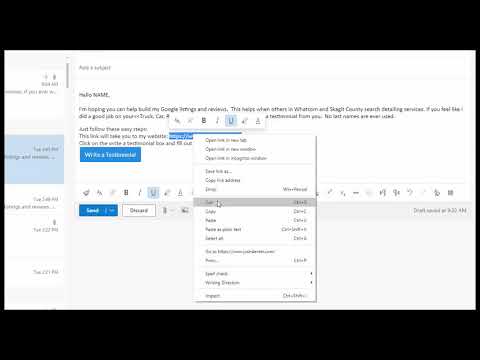This screenshot has height=360, width=480.
Task: Toggle Bold in the bottom formatting toolbar
Action: click(x=126, y=193)
